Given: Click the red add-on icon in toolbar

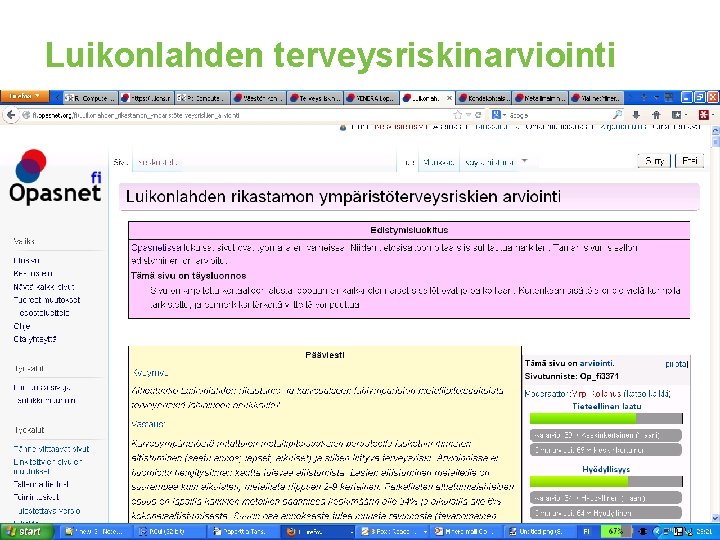Looking at the screenshot, I should (x=703, y=115).
